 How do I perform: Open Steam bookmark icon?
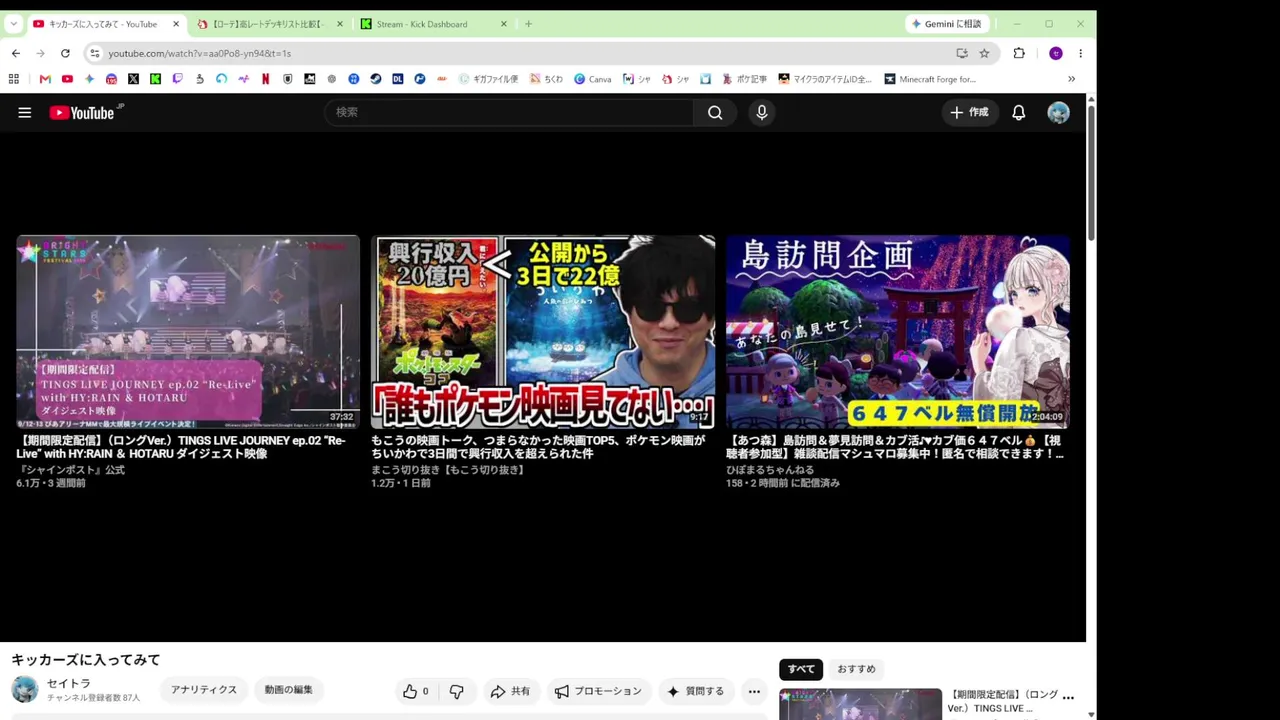[375, 79]
